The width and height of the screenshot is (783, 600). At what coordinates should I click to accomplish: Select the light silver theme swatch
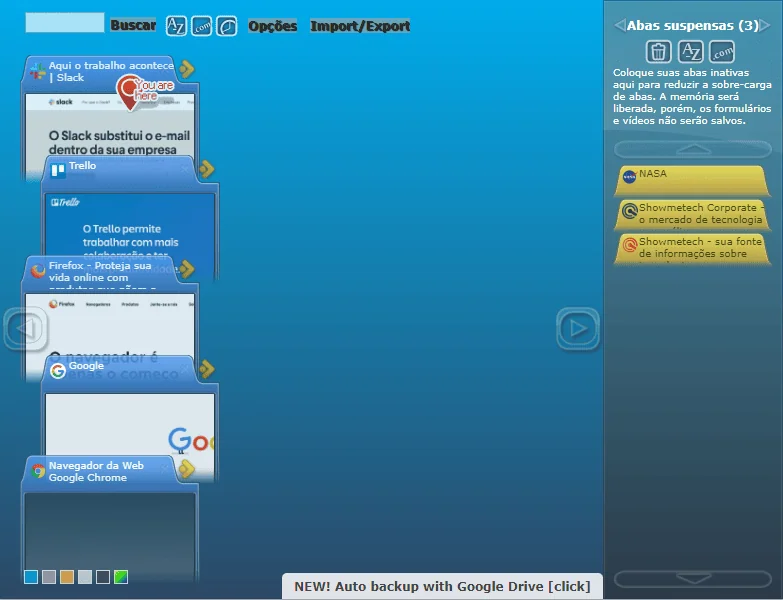(x=85, y=577)
